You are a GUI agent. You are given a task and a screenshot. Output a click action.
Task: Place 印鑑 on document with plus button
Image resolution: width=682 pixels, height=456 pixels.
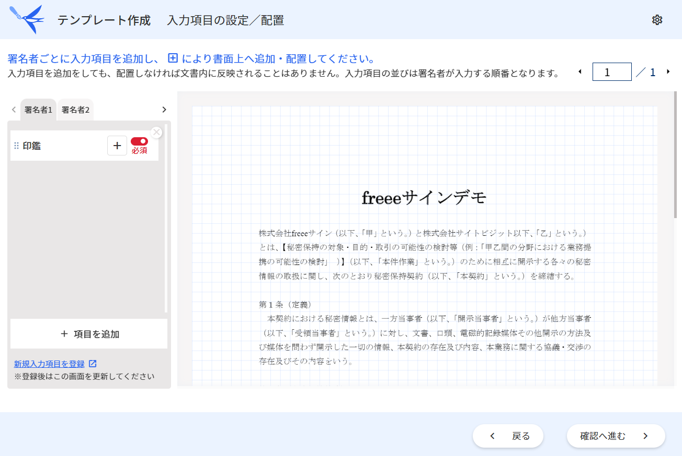pos(117,146)
